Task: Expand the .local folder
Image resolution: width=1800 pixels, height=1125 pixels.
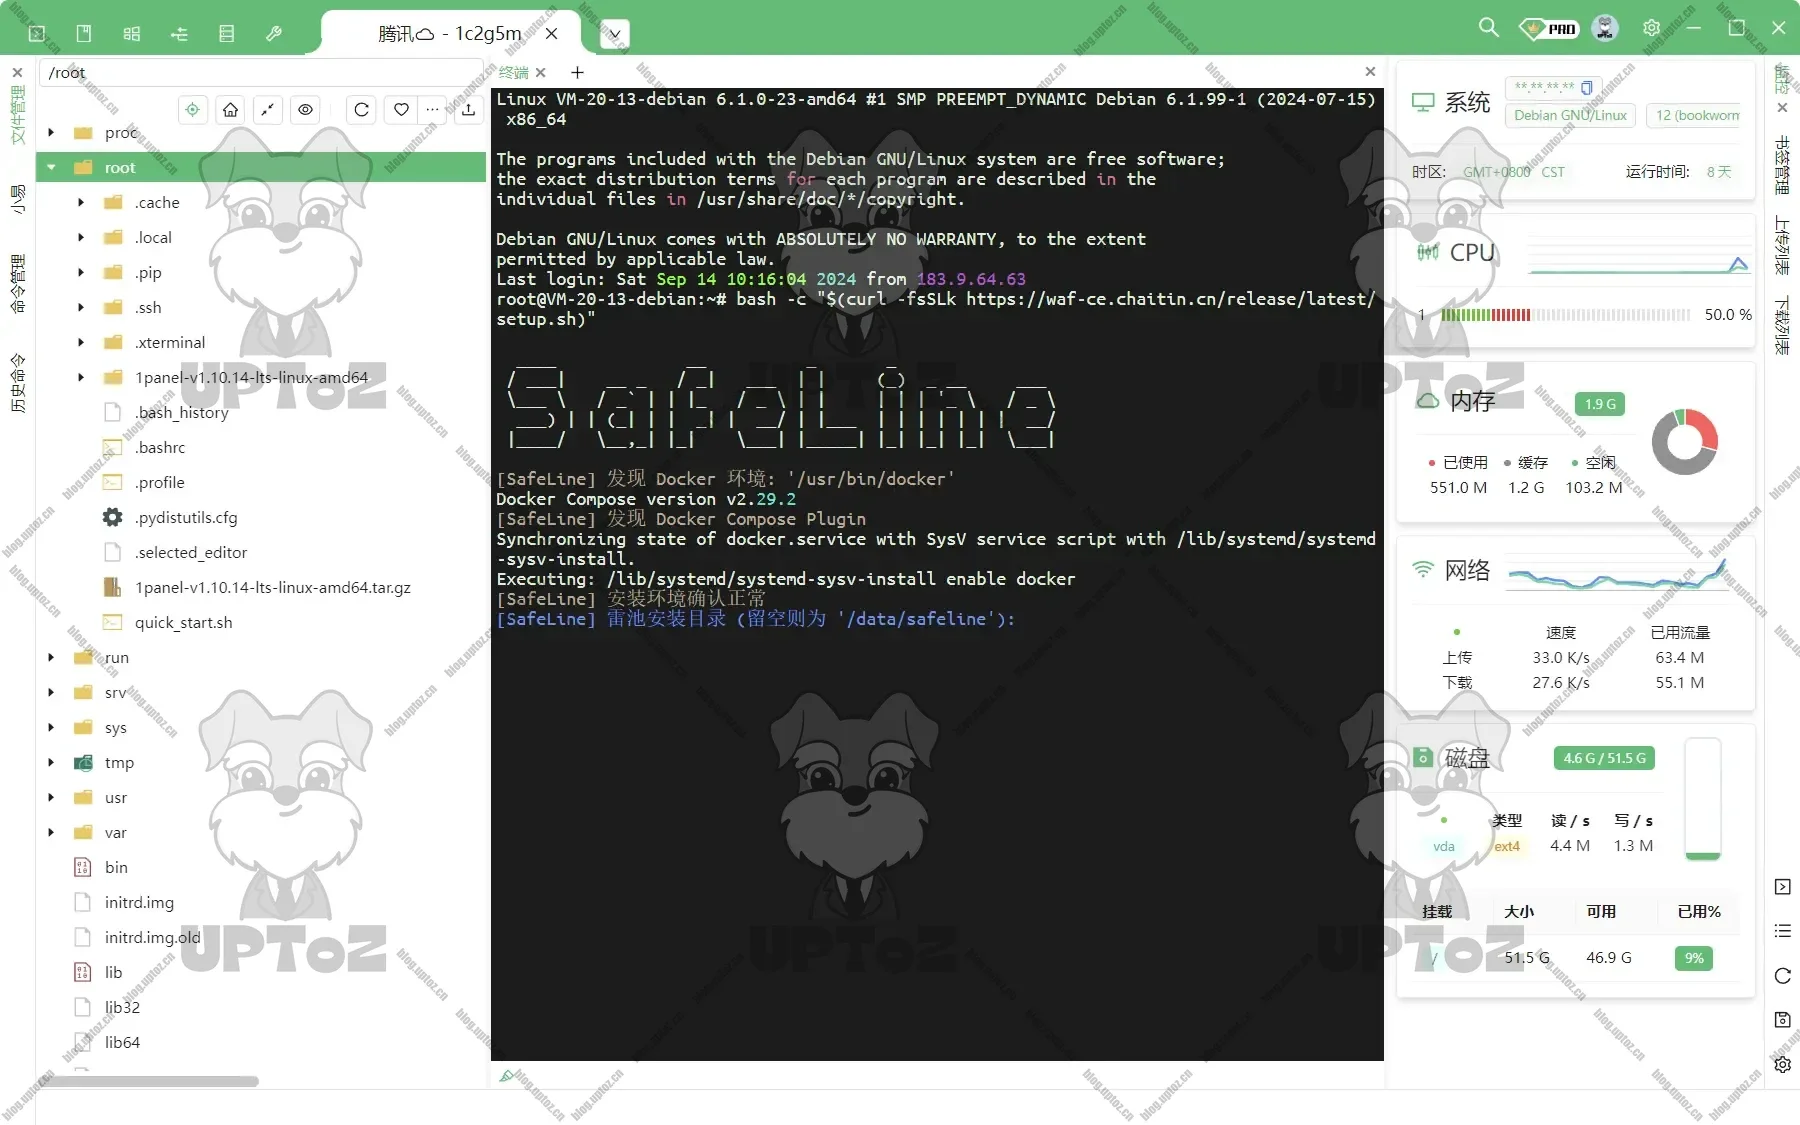Action: pos(81,237)
